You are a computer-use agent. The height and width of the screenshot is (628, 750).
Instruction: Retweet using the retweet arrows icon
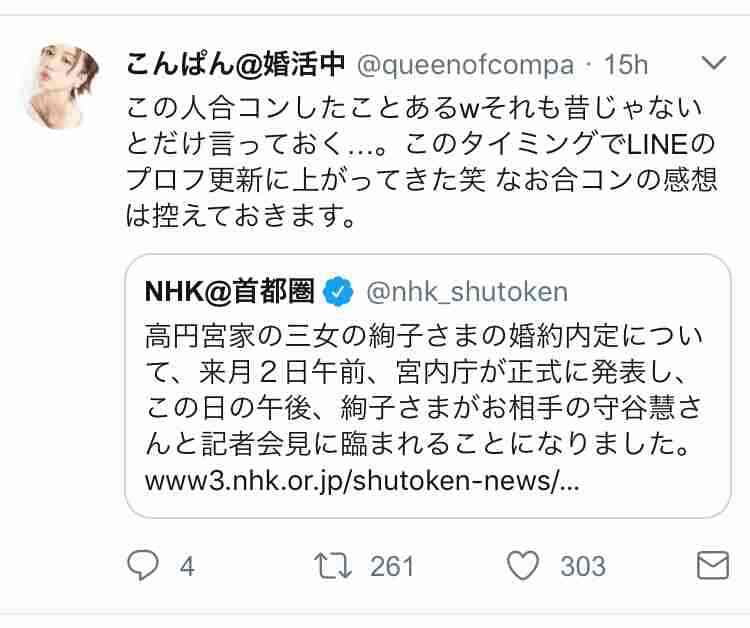333,566
